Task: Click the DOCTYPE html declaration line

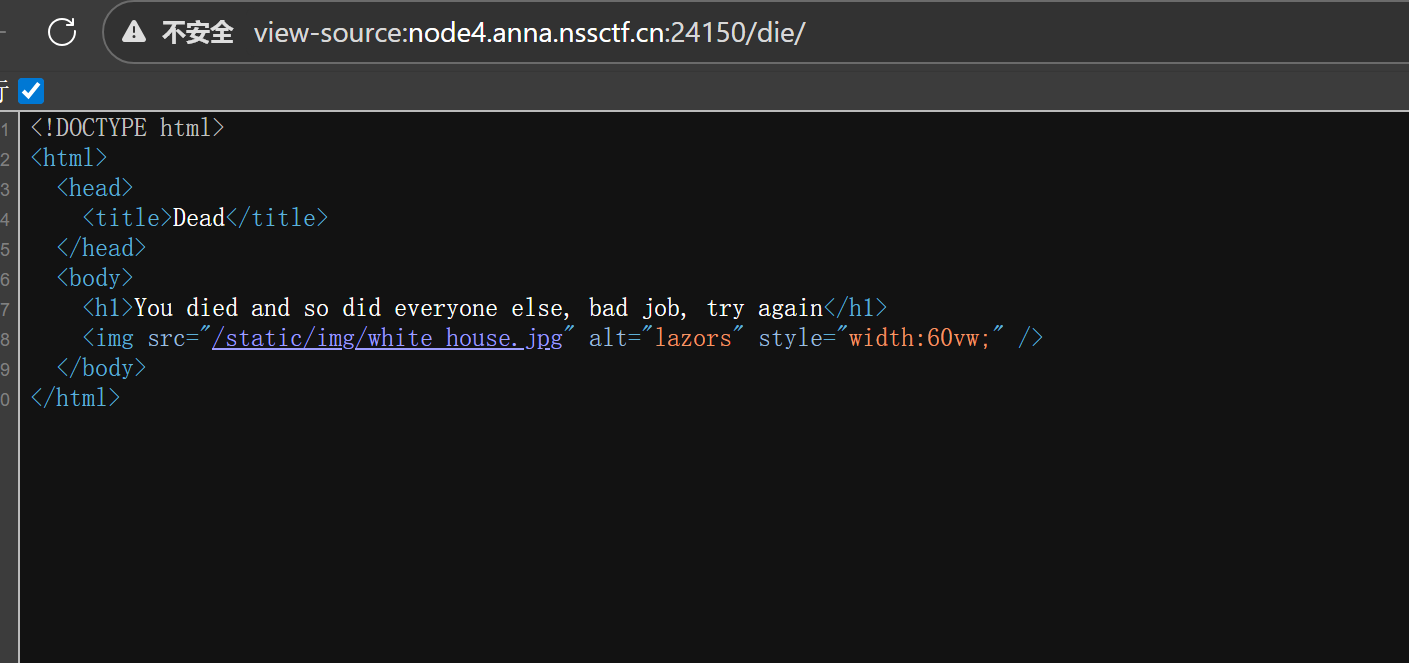Action: coord(127,128)
